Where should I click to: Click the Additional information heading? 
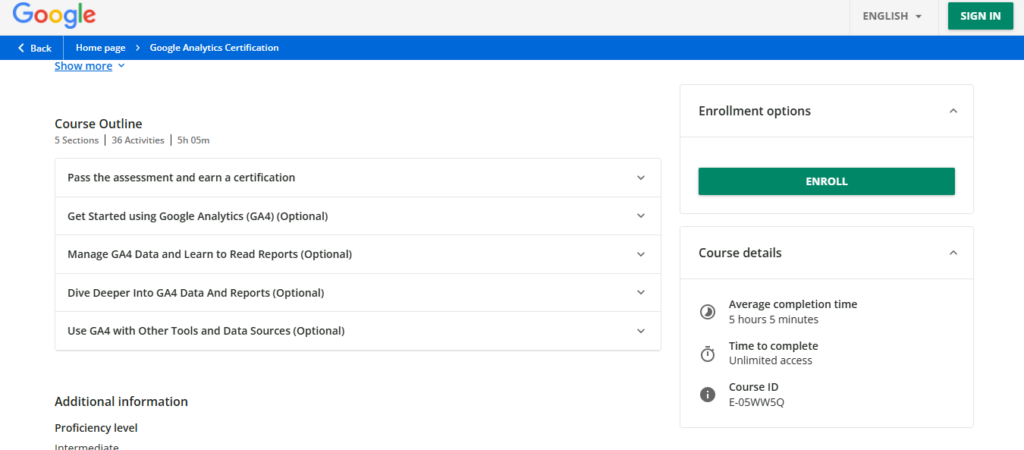pos(121,402)
